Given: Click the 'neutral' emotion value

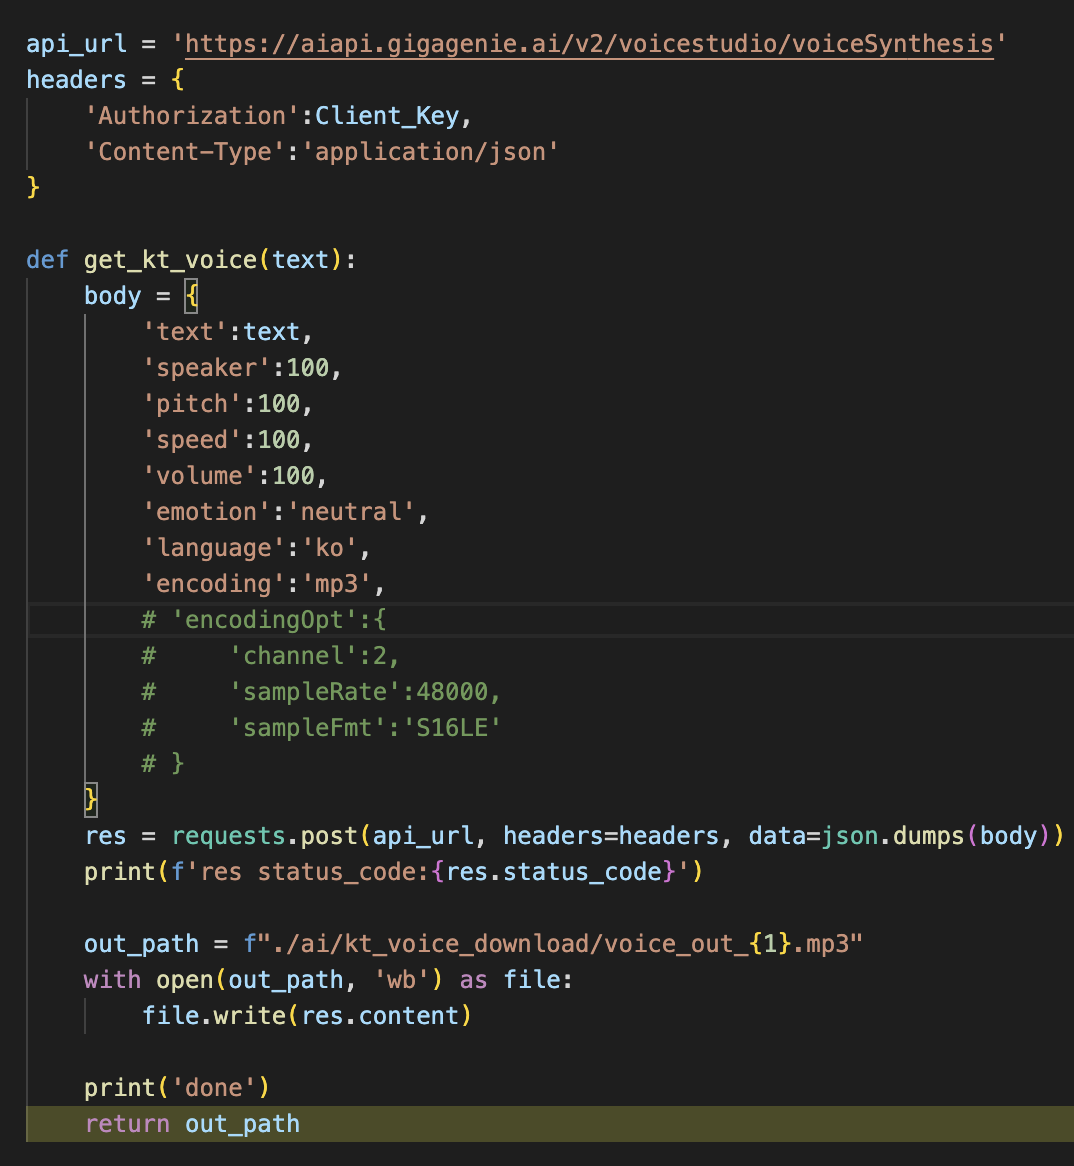Looking at the screenshot, I should click(350, 512).
